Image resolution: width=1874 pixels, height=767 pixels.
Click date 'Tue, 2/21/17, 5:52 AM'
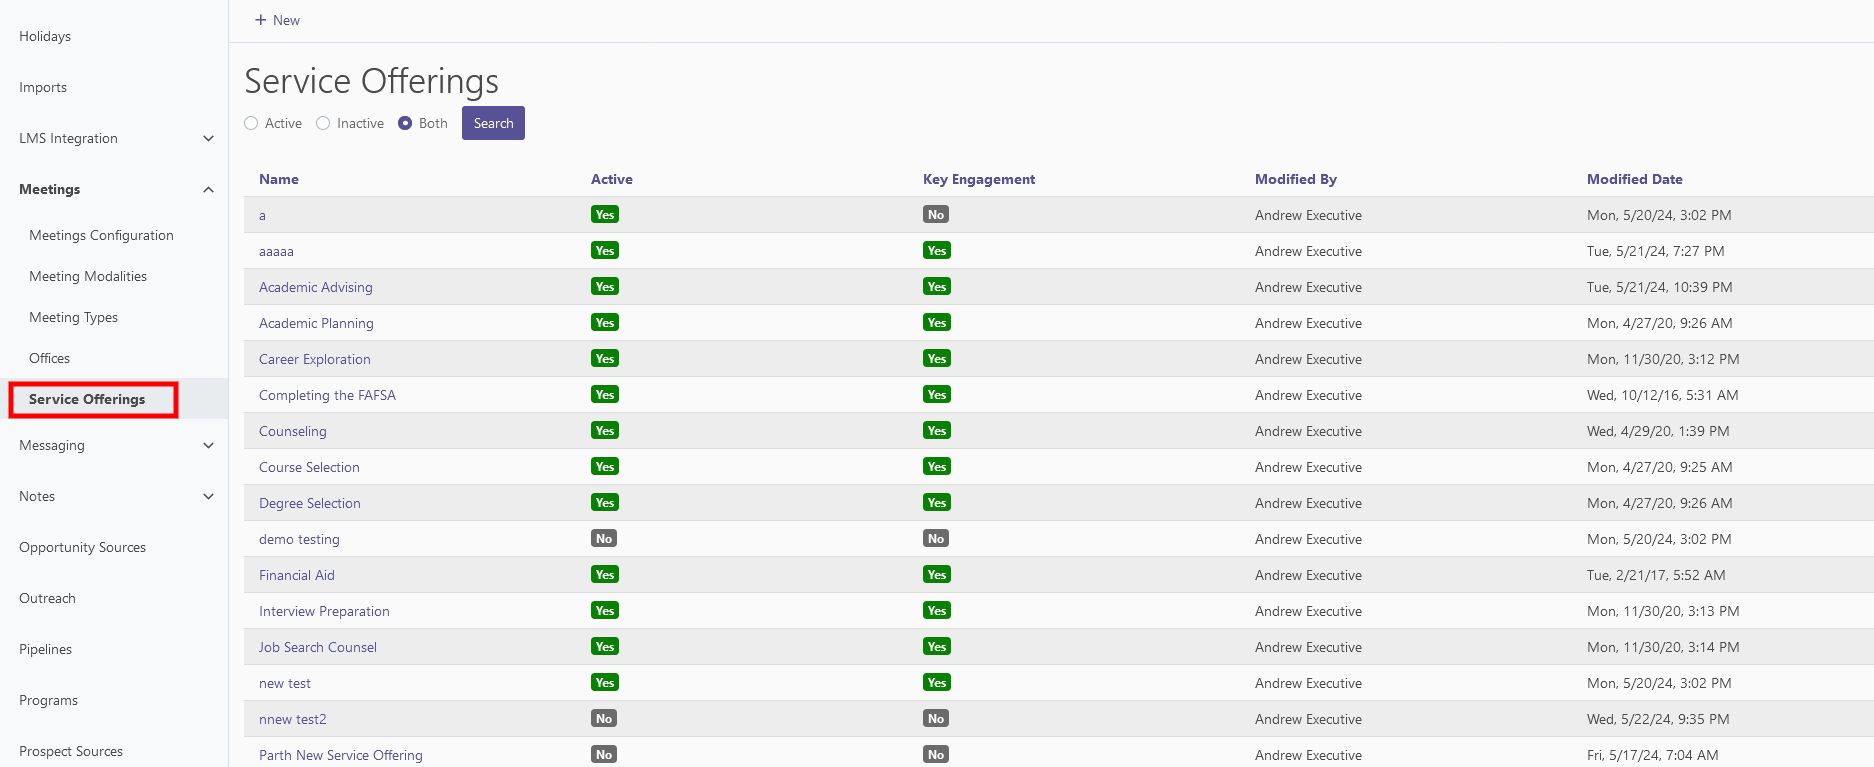pyautogui.click(x=1656, y=575)
